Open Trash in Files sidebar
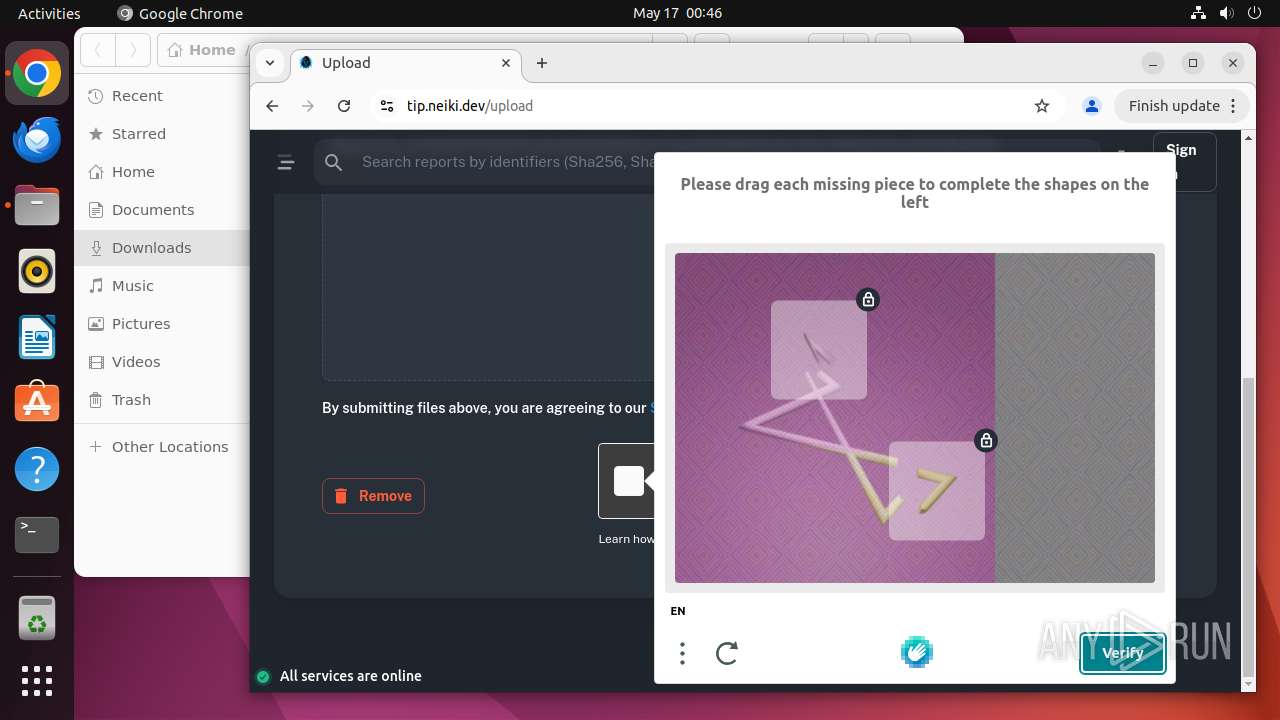Screen dimensions: 1280x720 point(162,400)
